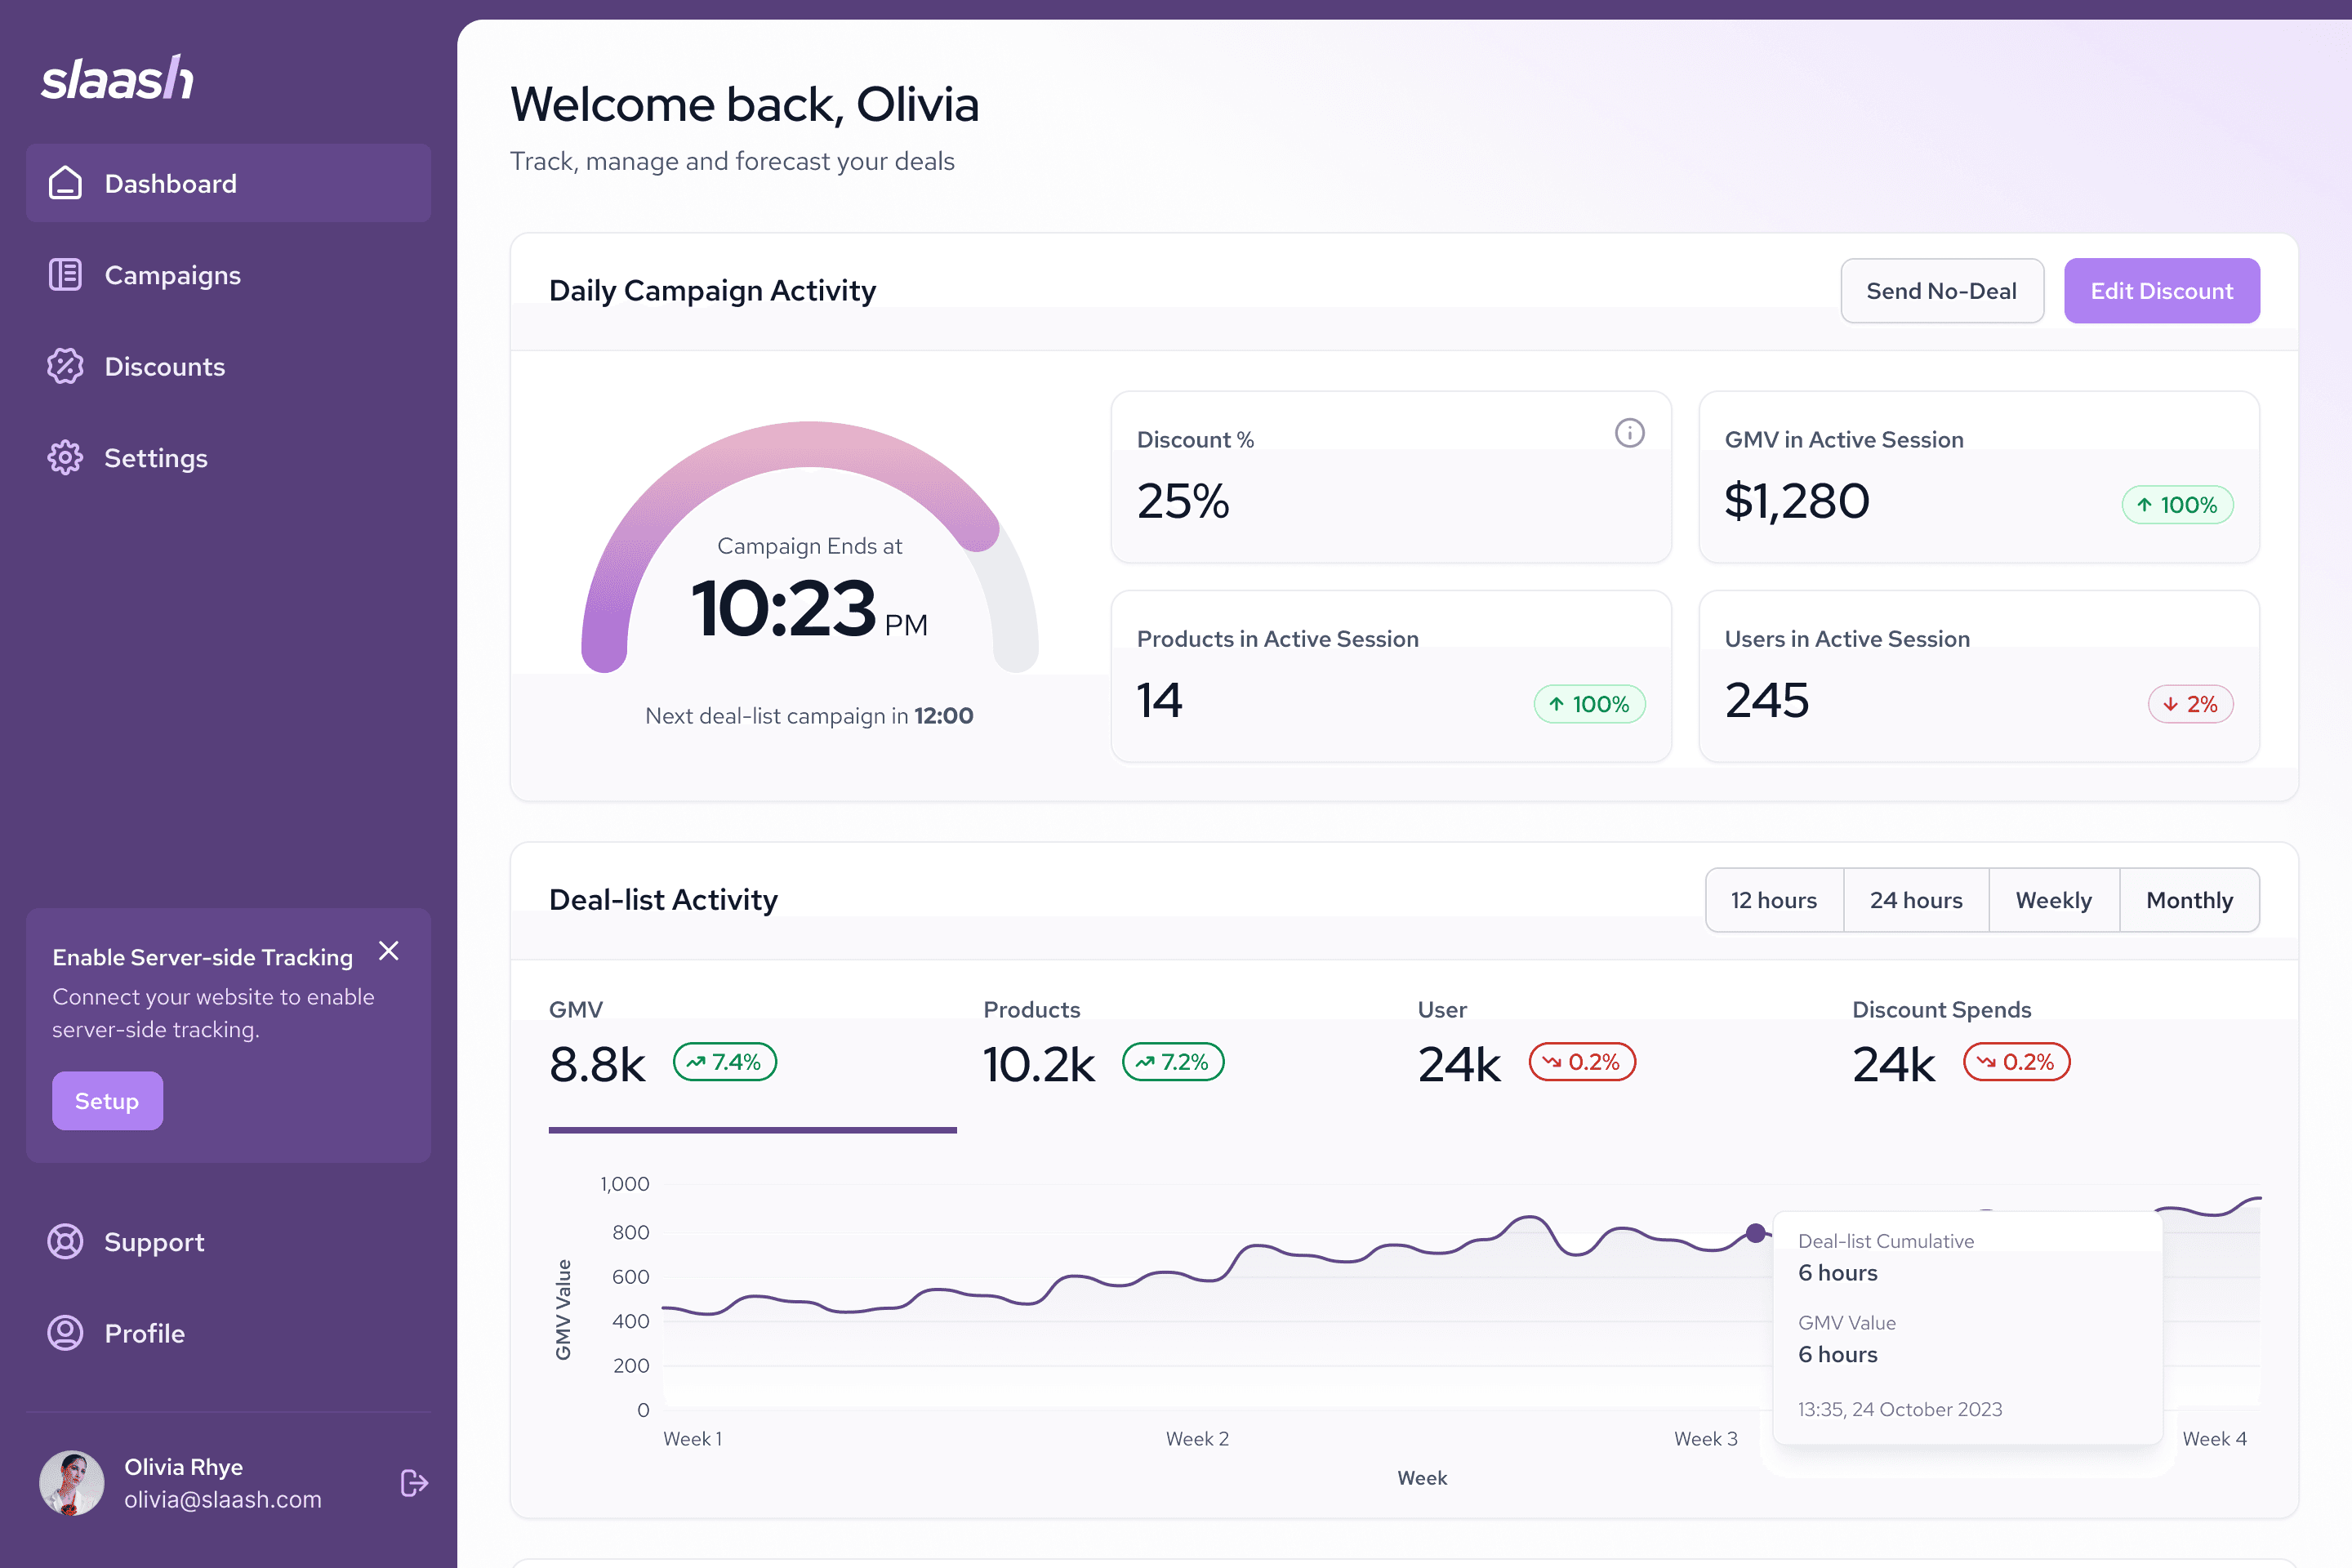Open the Settings menu item

click(x=229, y=458)
